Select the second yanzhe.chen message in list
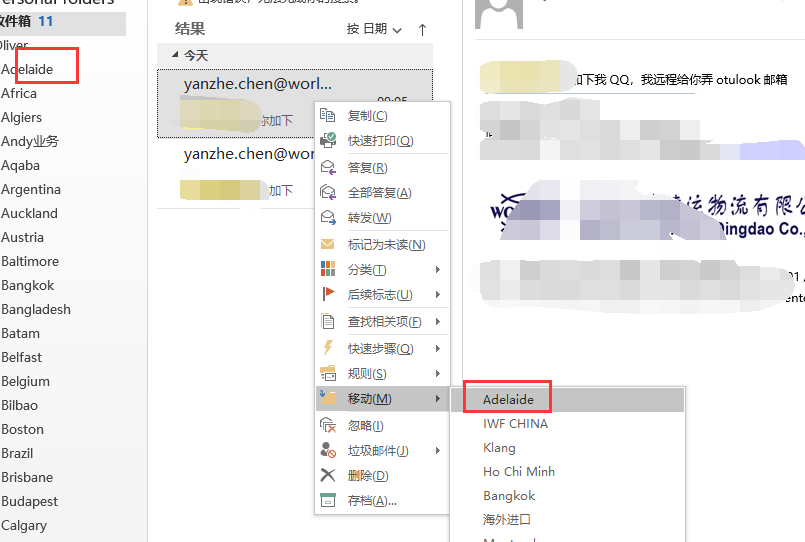Image resolution: width=805 pixels, height=542 pixels. (x=236, y=173)
